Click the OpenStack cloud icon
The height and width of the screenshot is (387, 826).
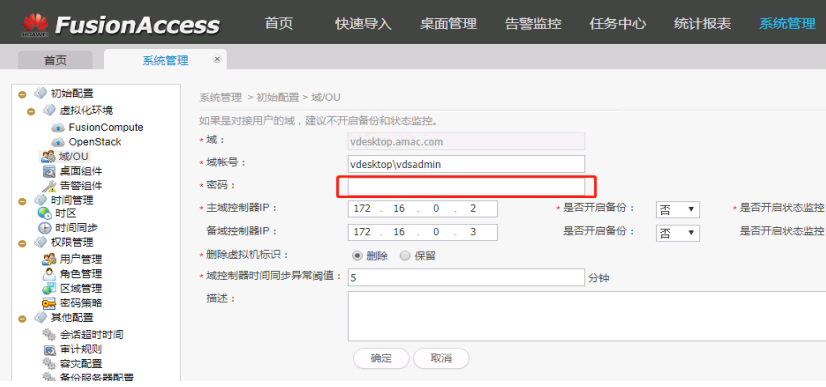(58, 142)
